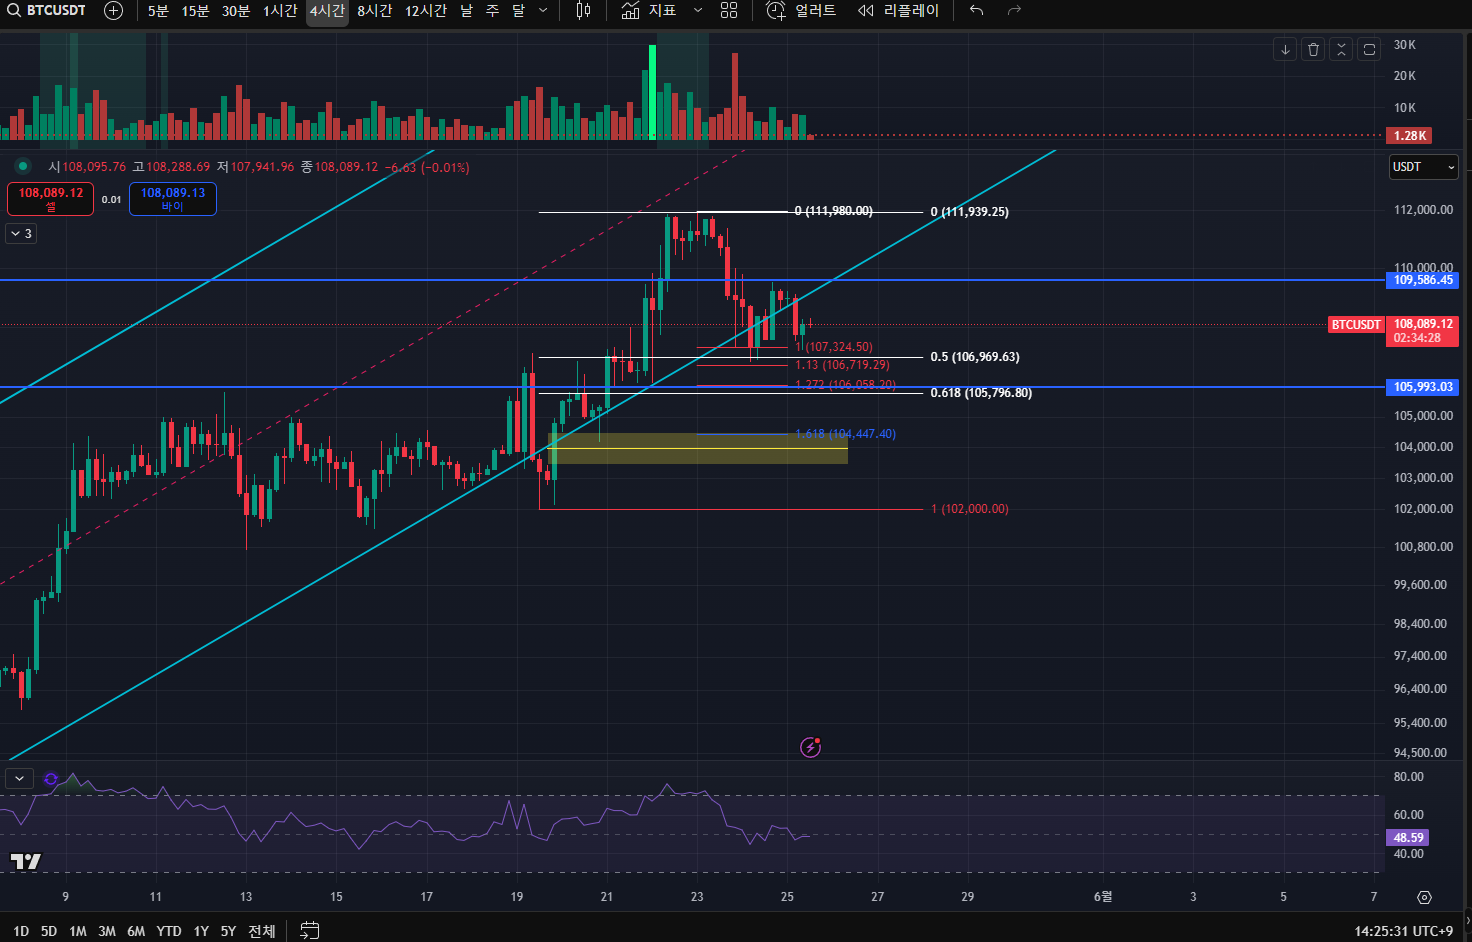The width and height of the screenshot is (1472, 942).
Task: Click the 1.28K volume value label
Action: pos(1409,135)
